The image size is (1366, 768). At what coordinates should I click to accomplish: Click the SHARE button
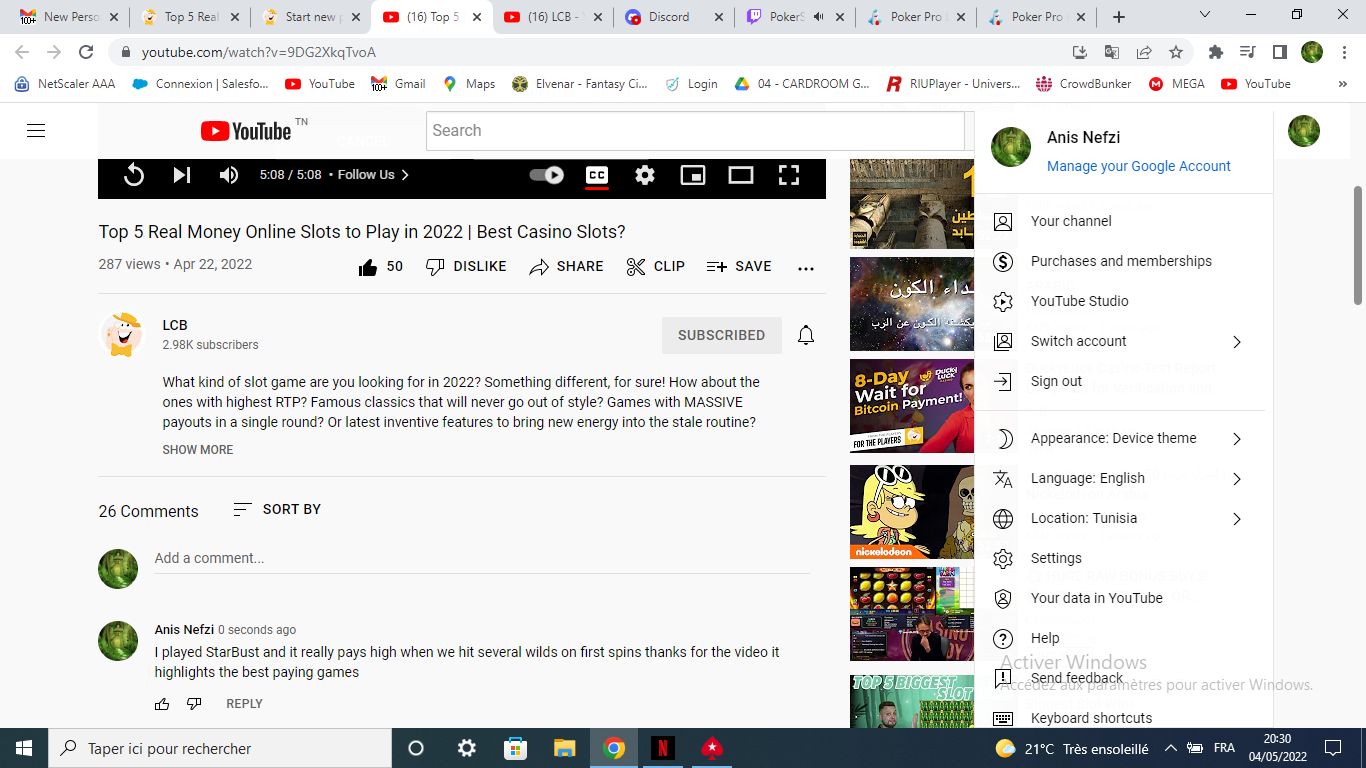coord(566,267)
